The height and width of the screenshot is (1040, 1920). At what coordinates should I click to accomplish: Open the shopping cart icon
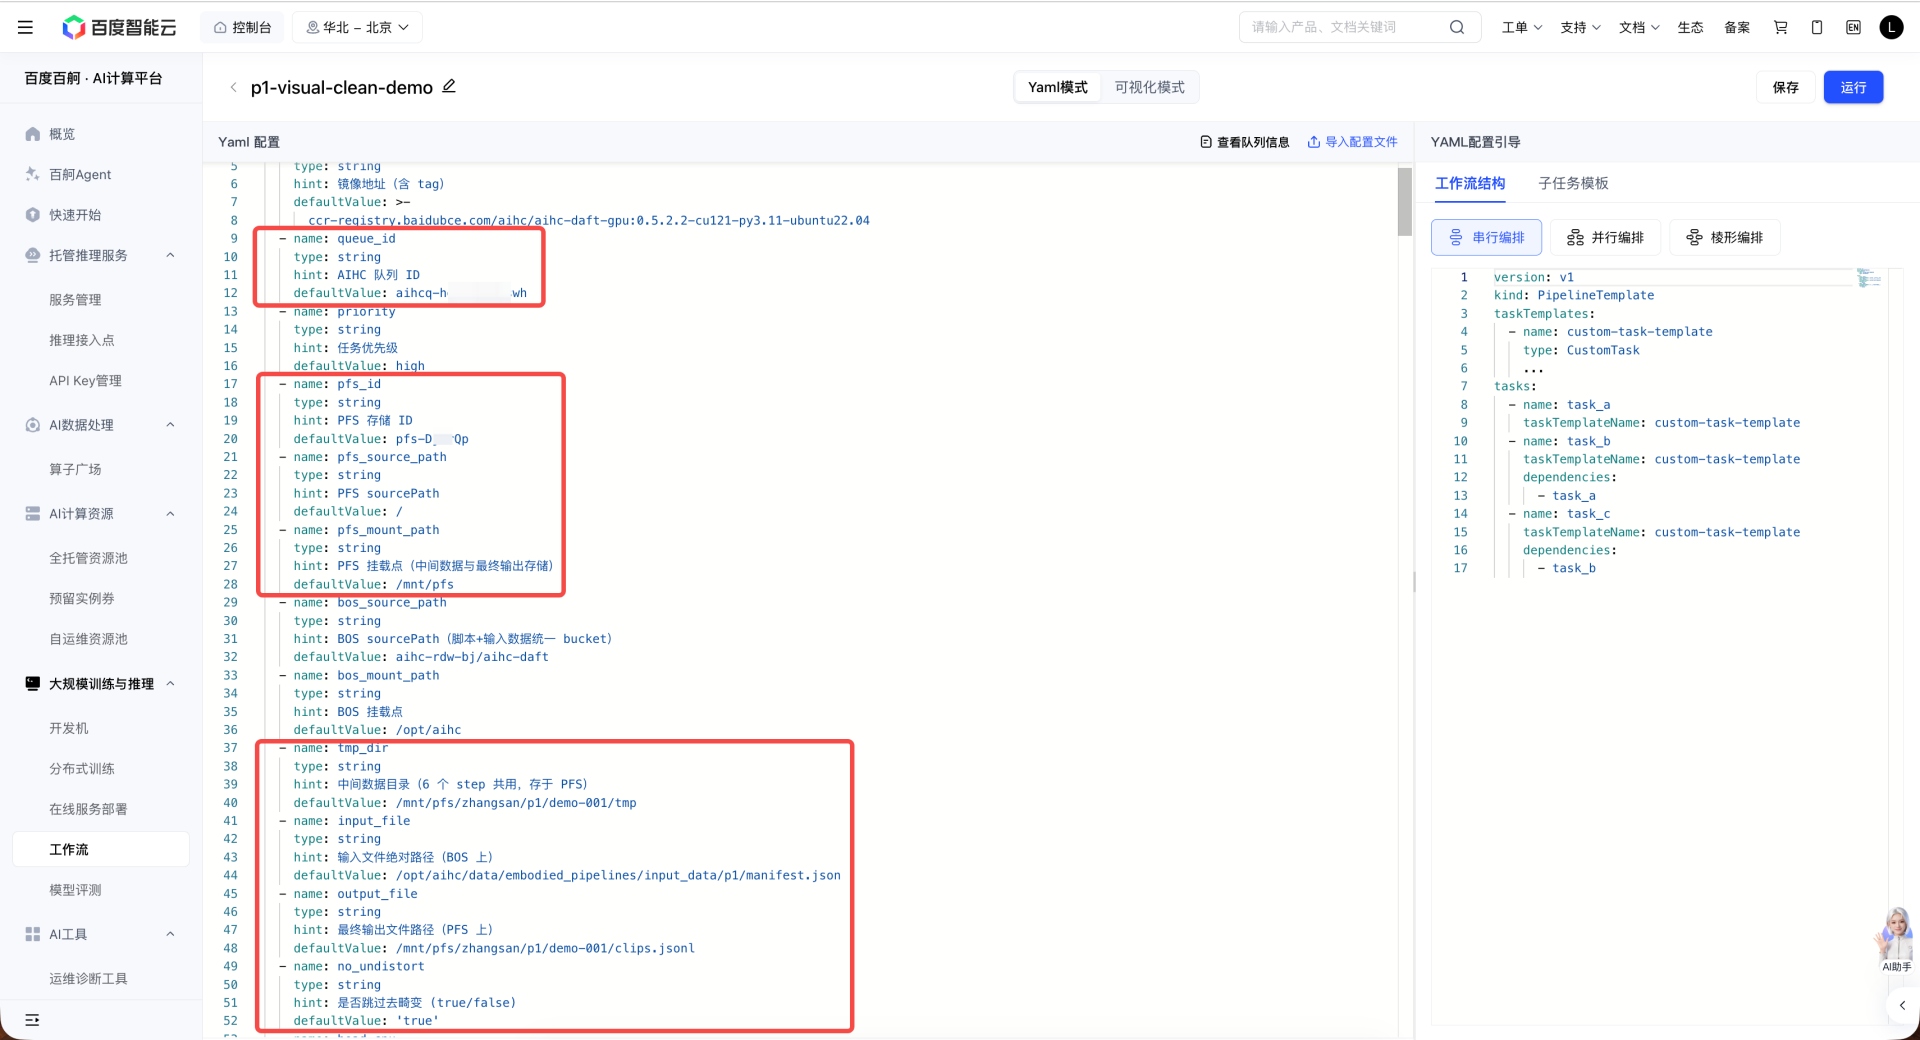[1781, 27]
